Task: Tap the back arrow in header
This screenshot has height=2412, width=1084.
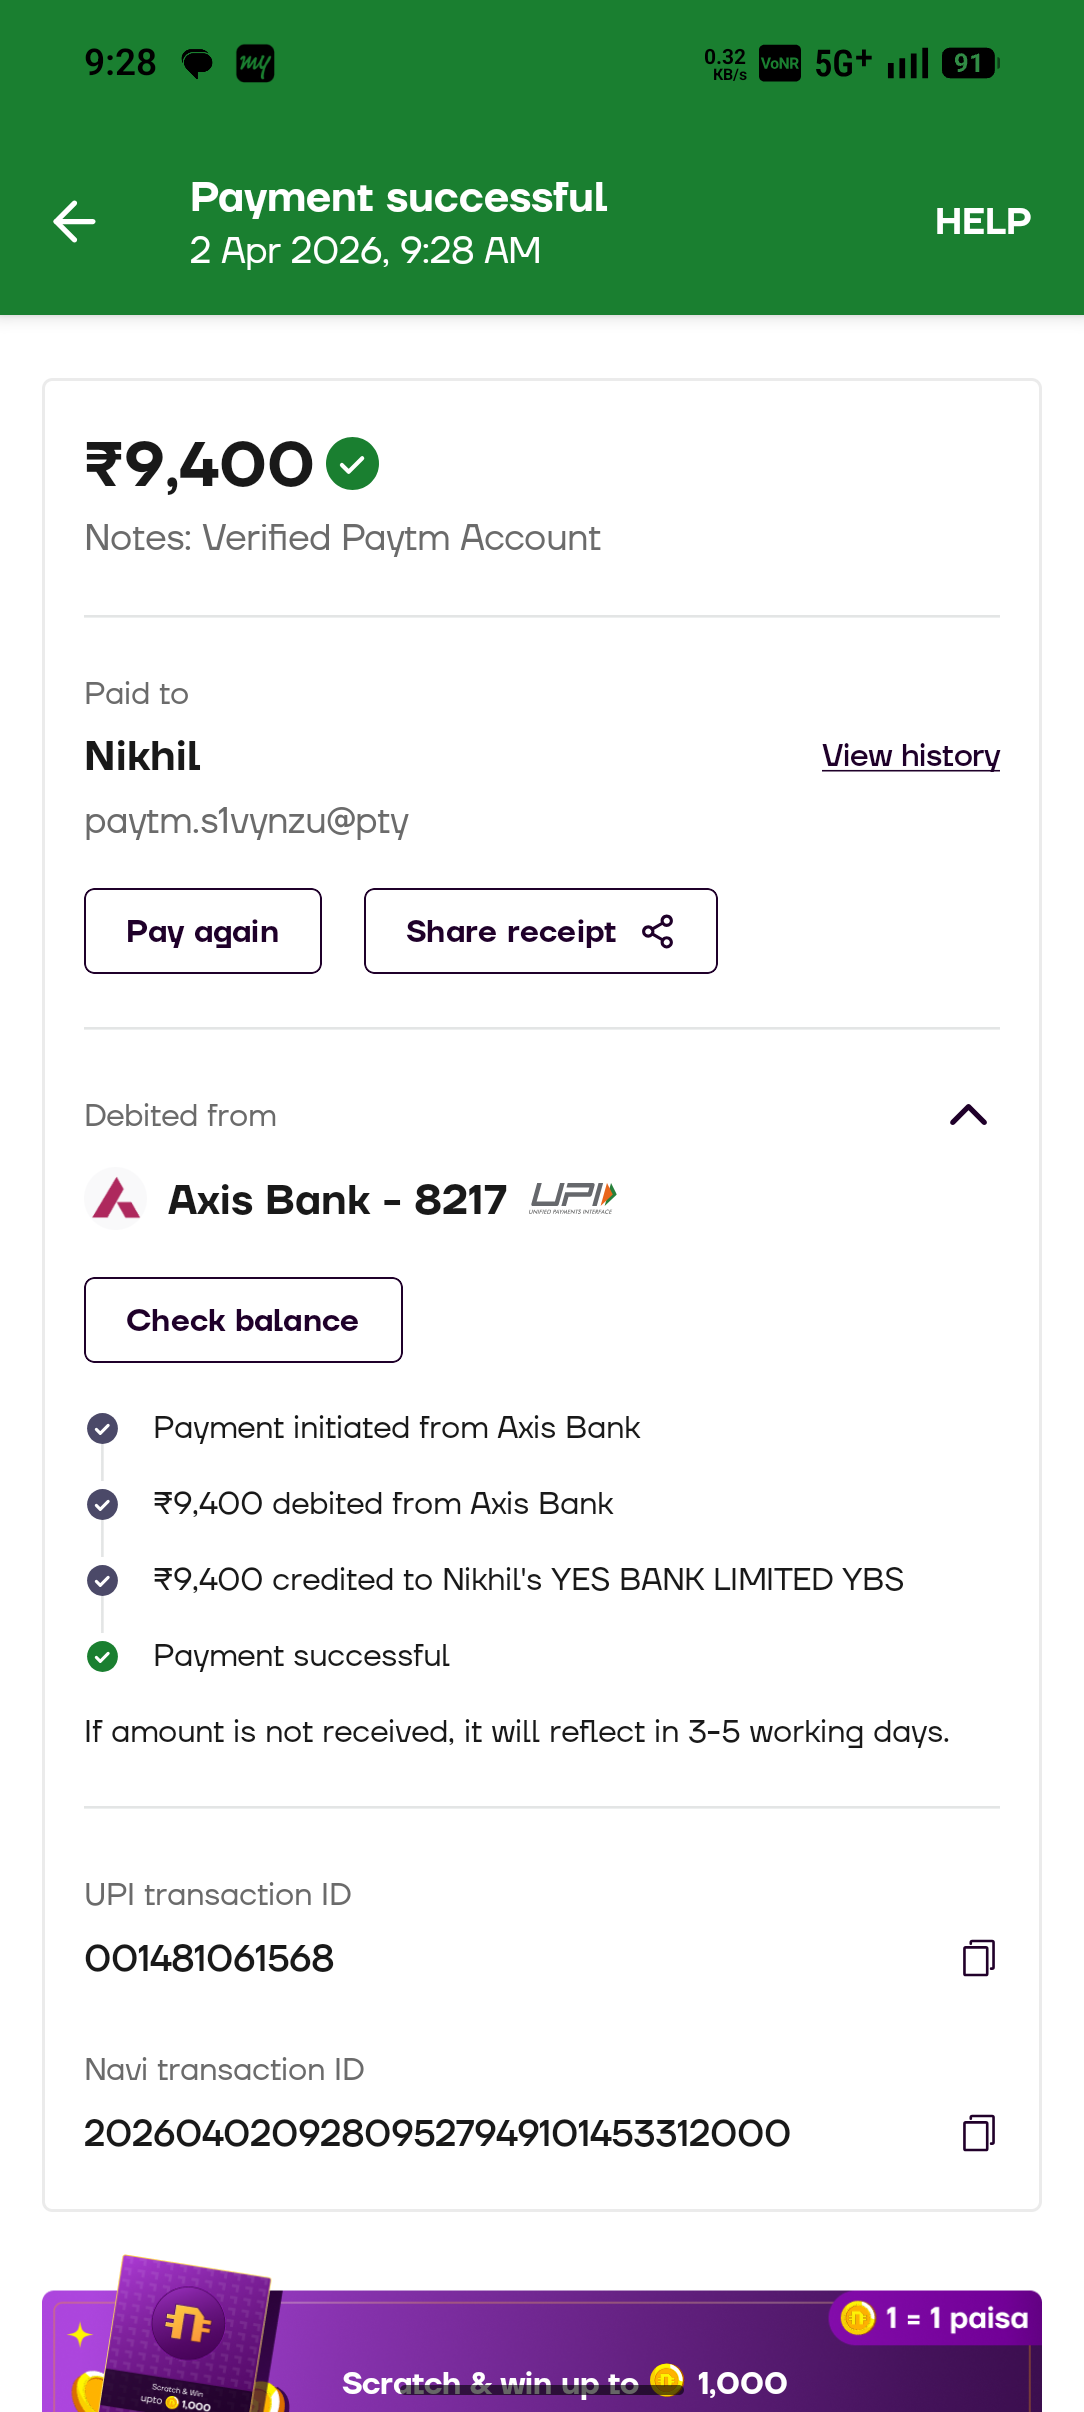Action: click(74, 221)
